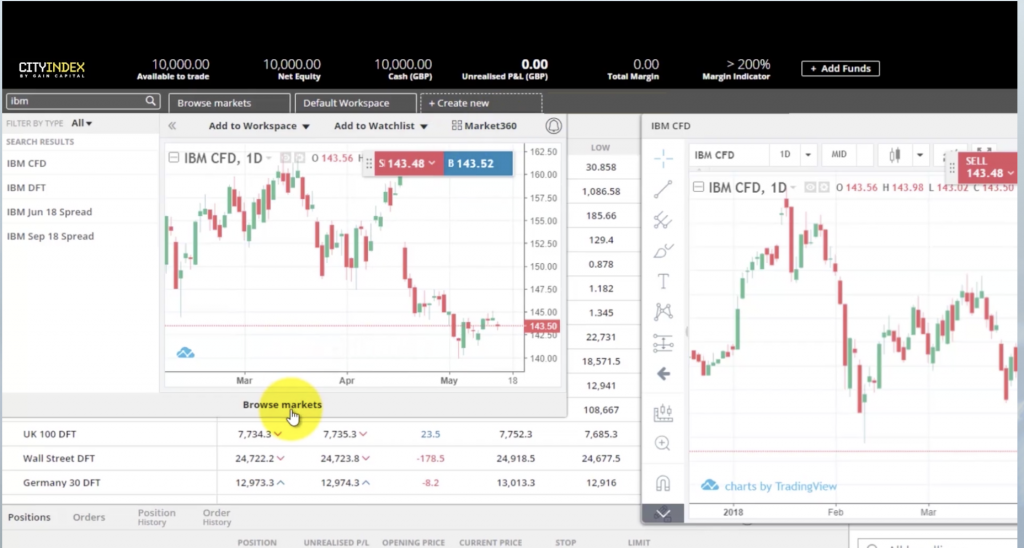Switch to Default Workspace tab
This screenshot has height=548, width=1024.
[x=355, y=103]
